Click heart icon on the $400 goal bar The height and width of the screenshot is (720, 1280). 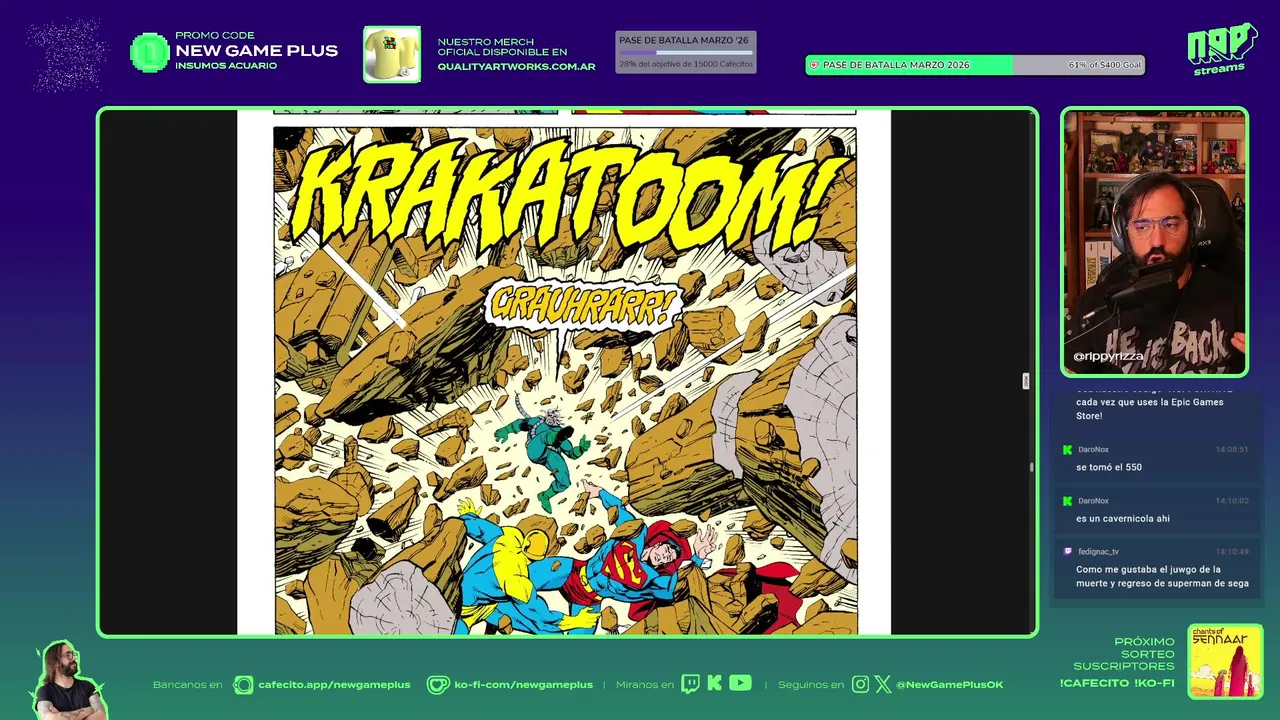pyautogui.click(x=814, y=65)
